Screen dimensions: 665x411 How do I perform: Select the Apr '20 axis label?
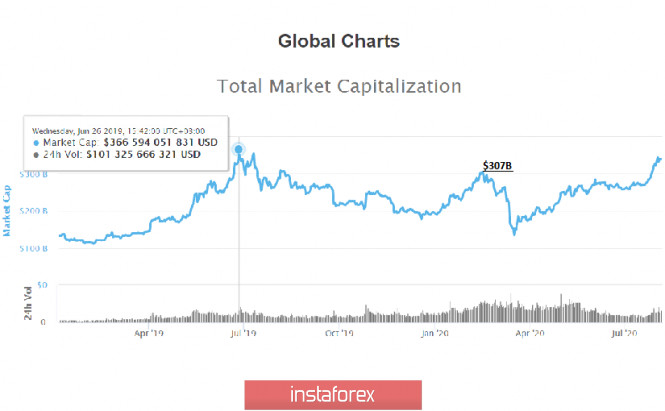tap(530, 334)
